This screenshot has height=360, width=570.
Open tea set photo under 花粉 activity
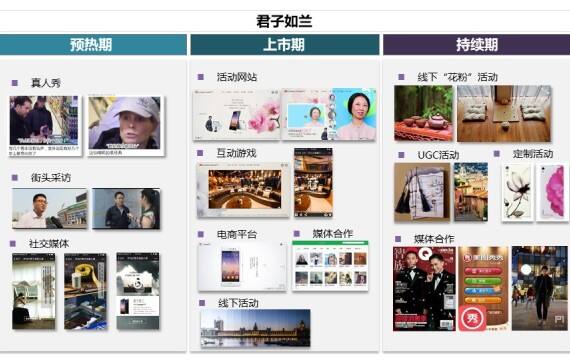pyautogui.click(x=424, y=113)
